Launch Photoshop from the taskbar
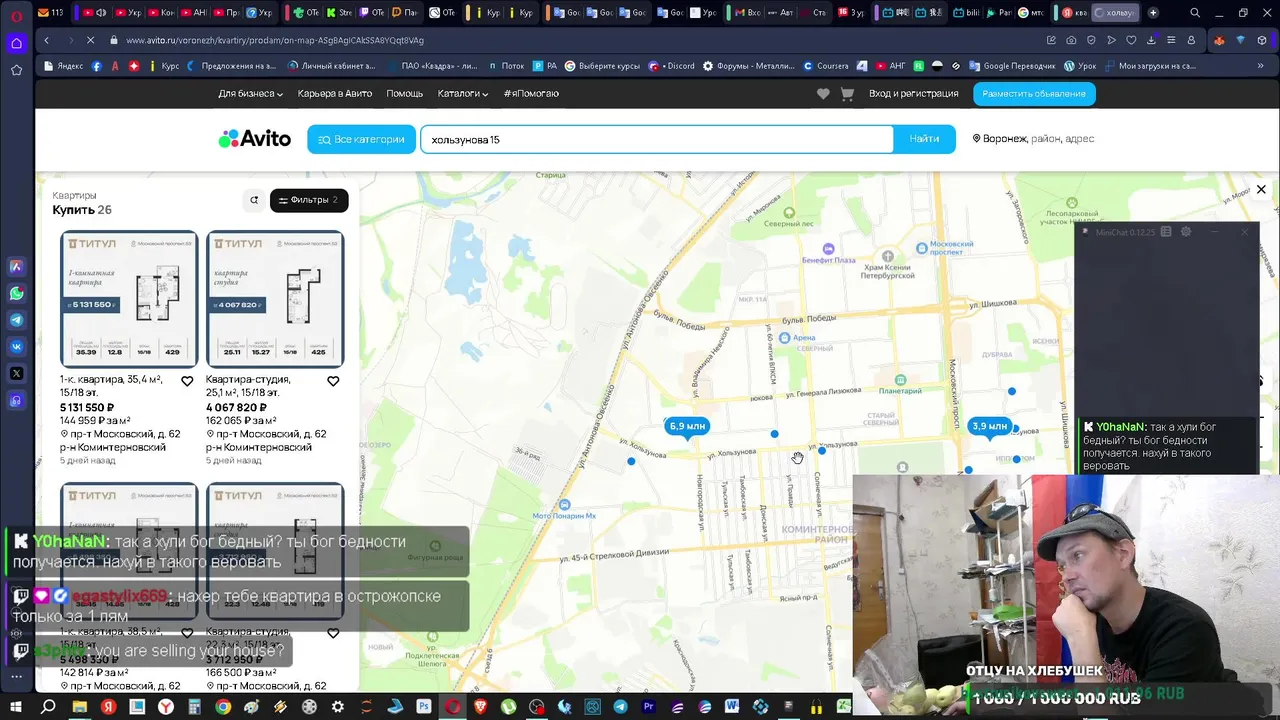The image size is (1280, 720). click(424, 707)
